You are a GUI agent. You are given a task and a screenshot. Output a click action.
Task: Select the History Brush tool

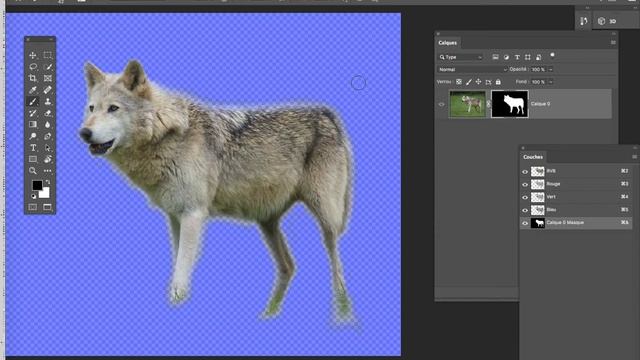33,113
